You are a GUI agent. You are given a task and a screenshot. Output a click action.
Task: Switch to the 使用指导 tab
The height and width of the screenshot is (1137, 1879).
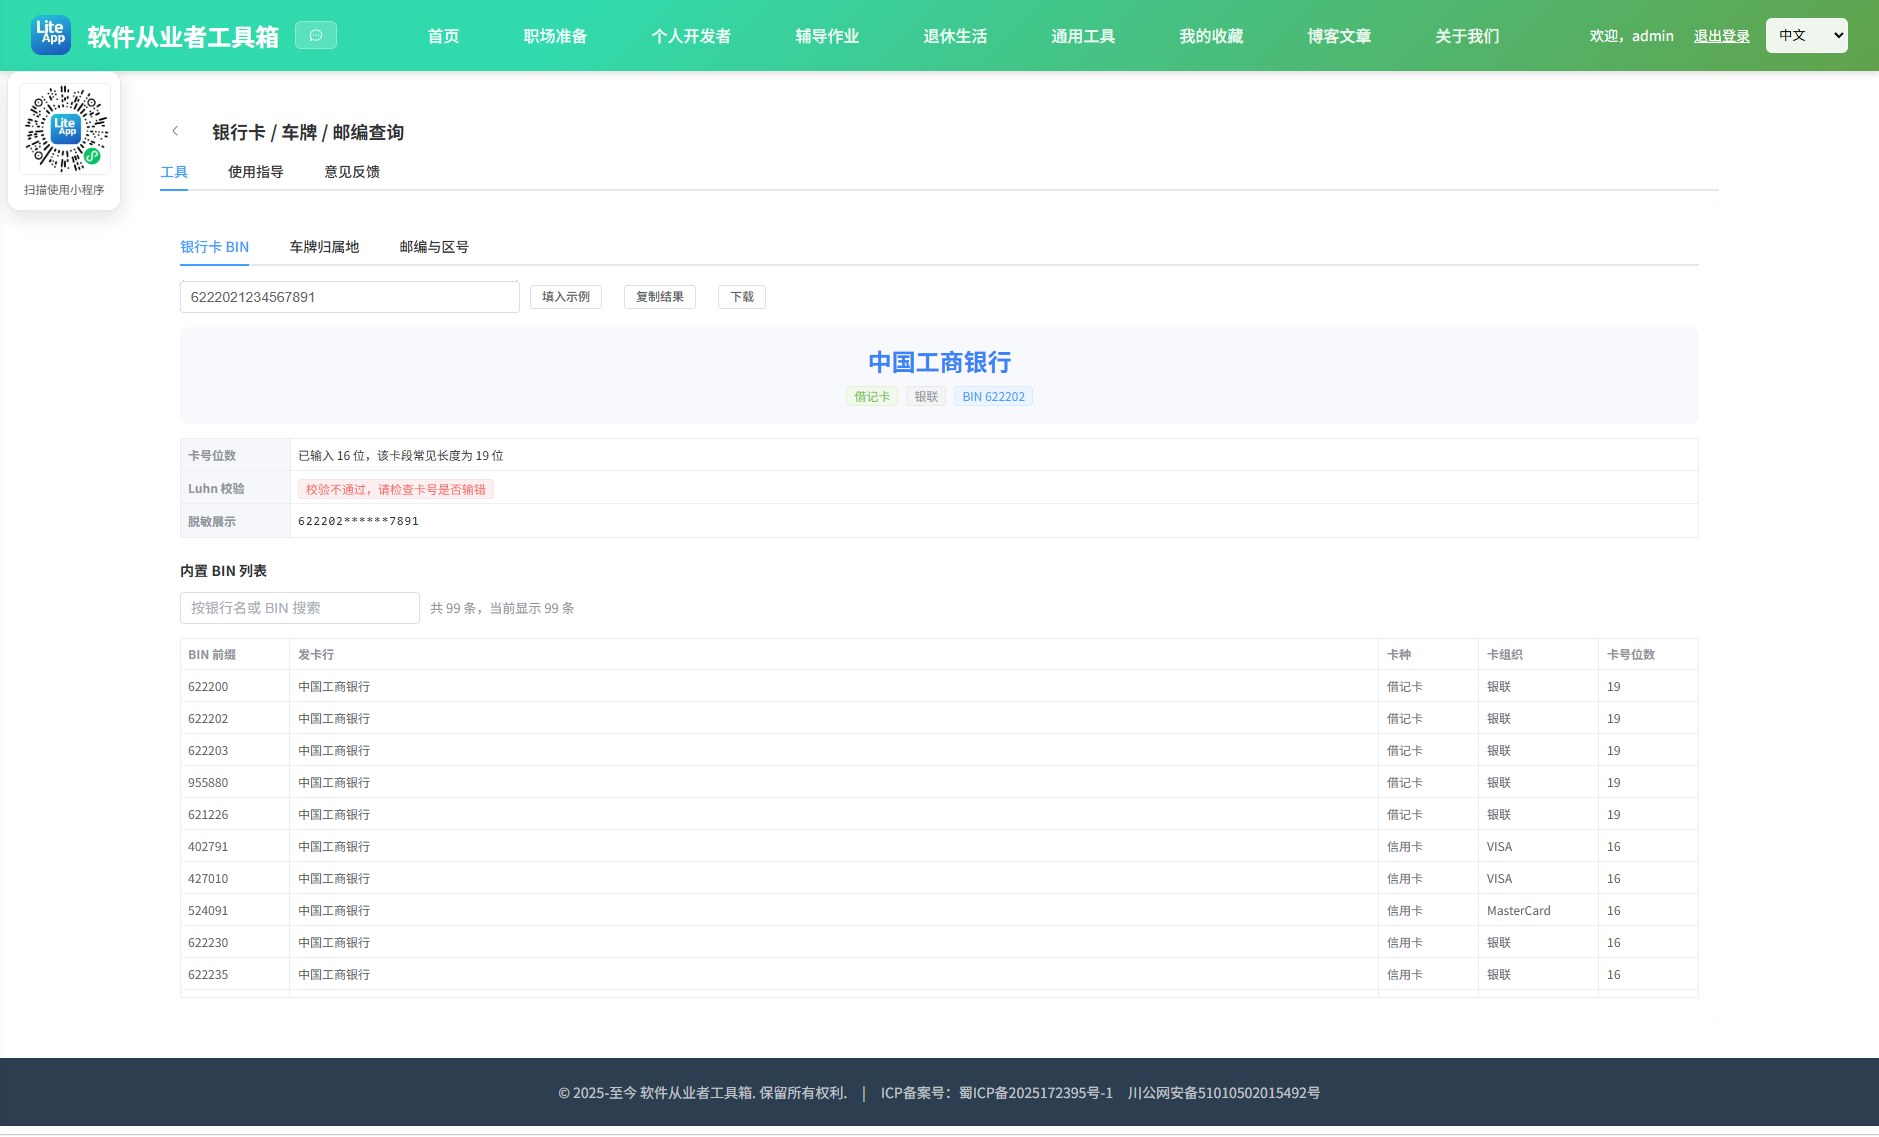pos(255,172)
